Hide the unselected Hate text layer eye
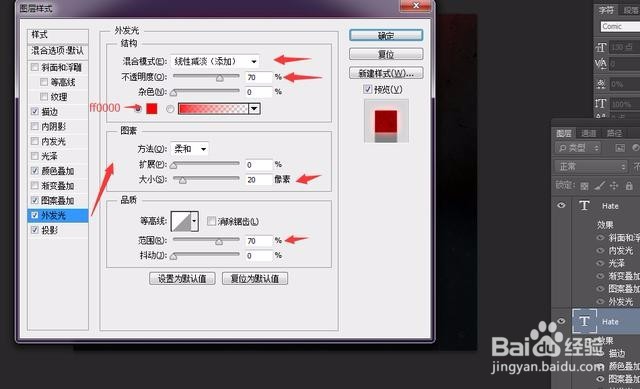Image resolution: width=640 pixels, height=389 pixels. click(561, 205)
